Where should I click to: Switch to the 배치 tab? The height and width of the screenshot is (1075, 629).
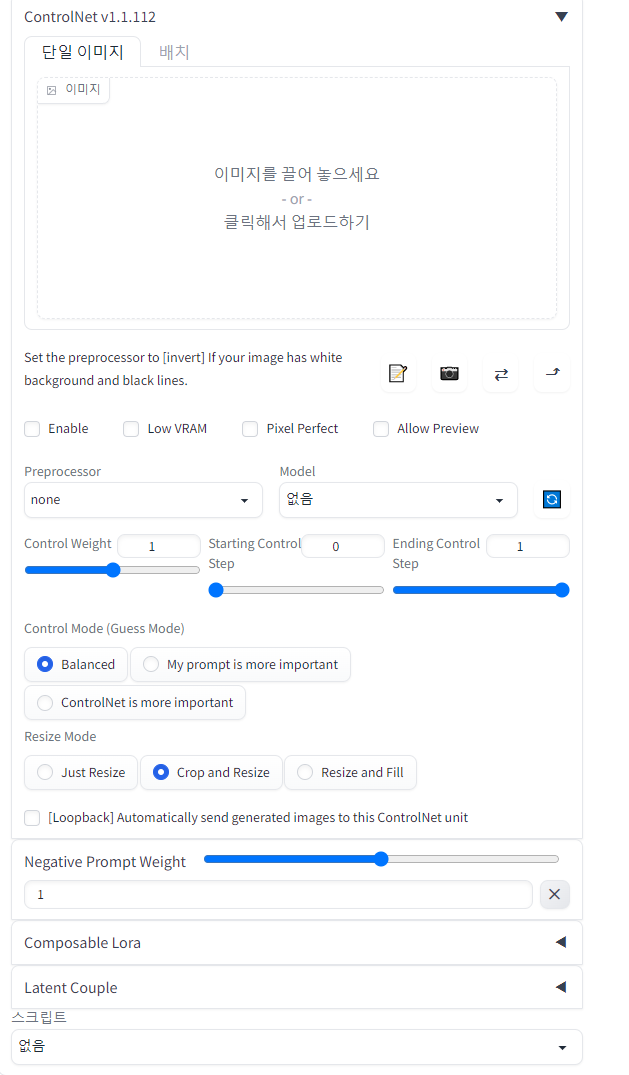[174, 51]
